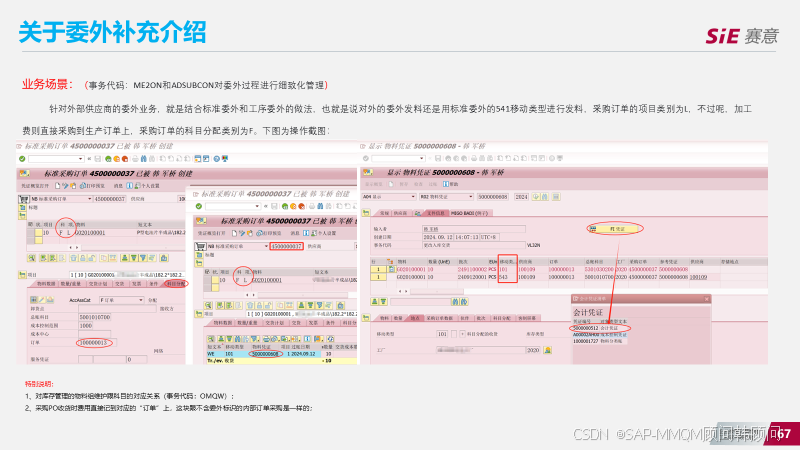Click icon right of plant 2020 field

(547, 350)
